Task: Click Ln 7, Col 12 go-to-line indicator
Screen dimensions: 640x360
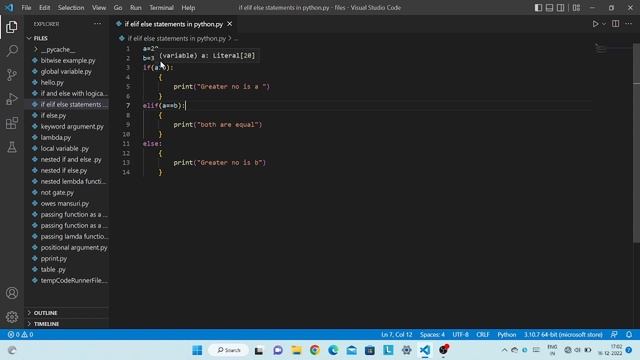Action: pos(396,335)
